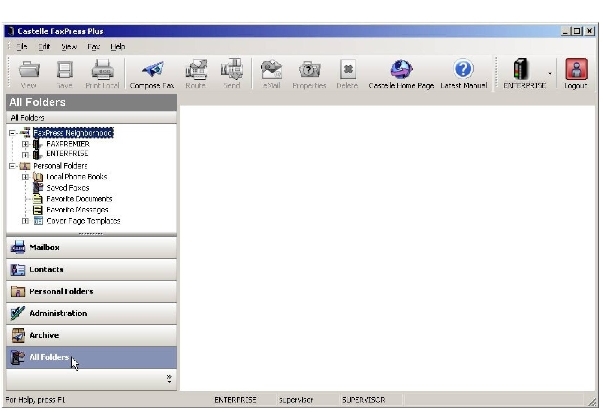Collapse the Personal Folders tree node
This screenshot has width=603, height=412.
pos(12,166)
